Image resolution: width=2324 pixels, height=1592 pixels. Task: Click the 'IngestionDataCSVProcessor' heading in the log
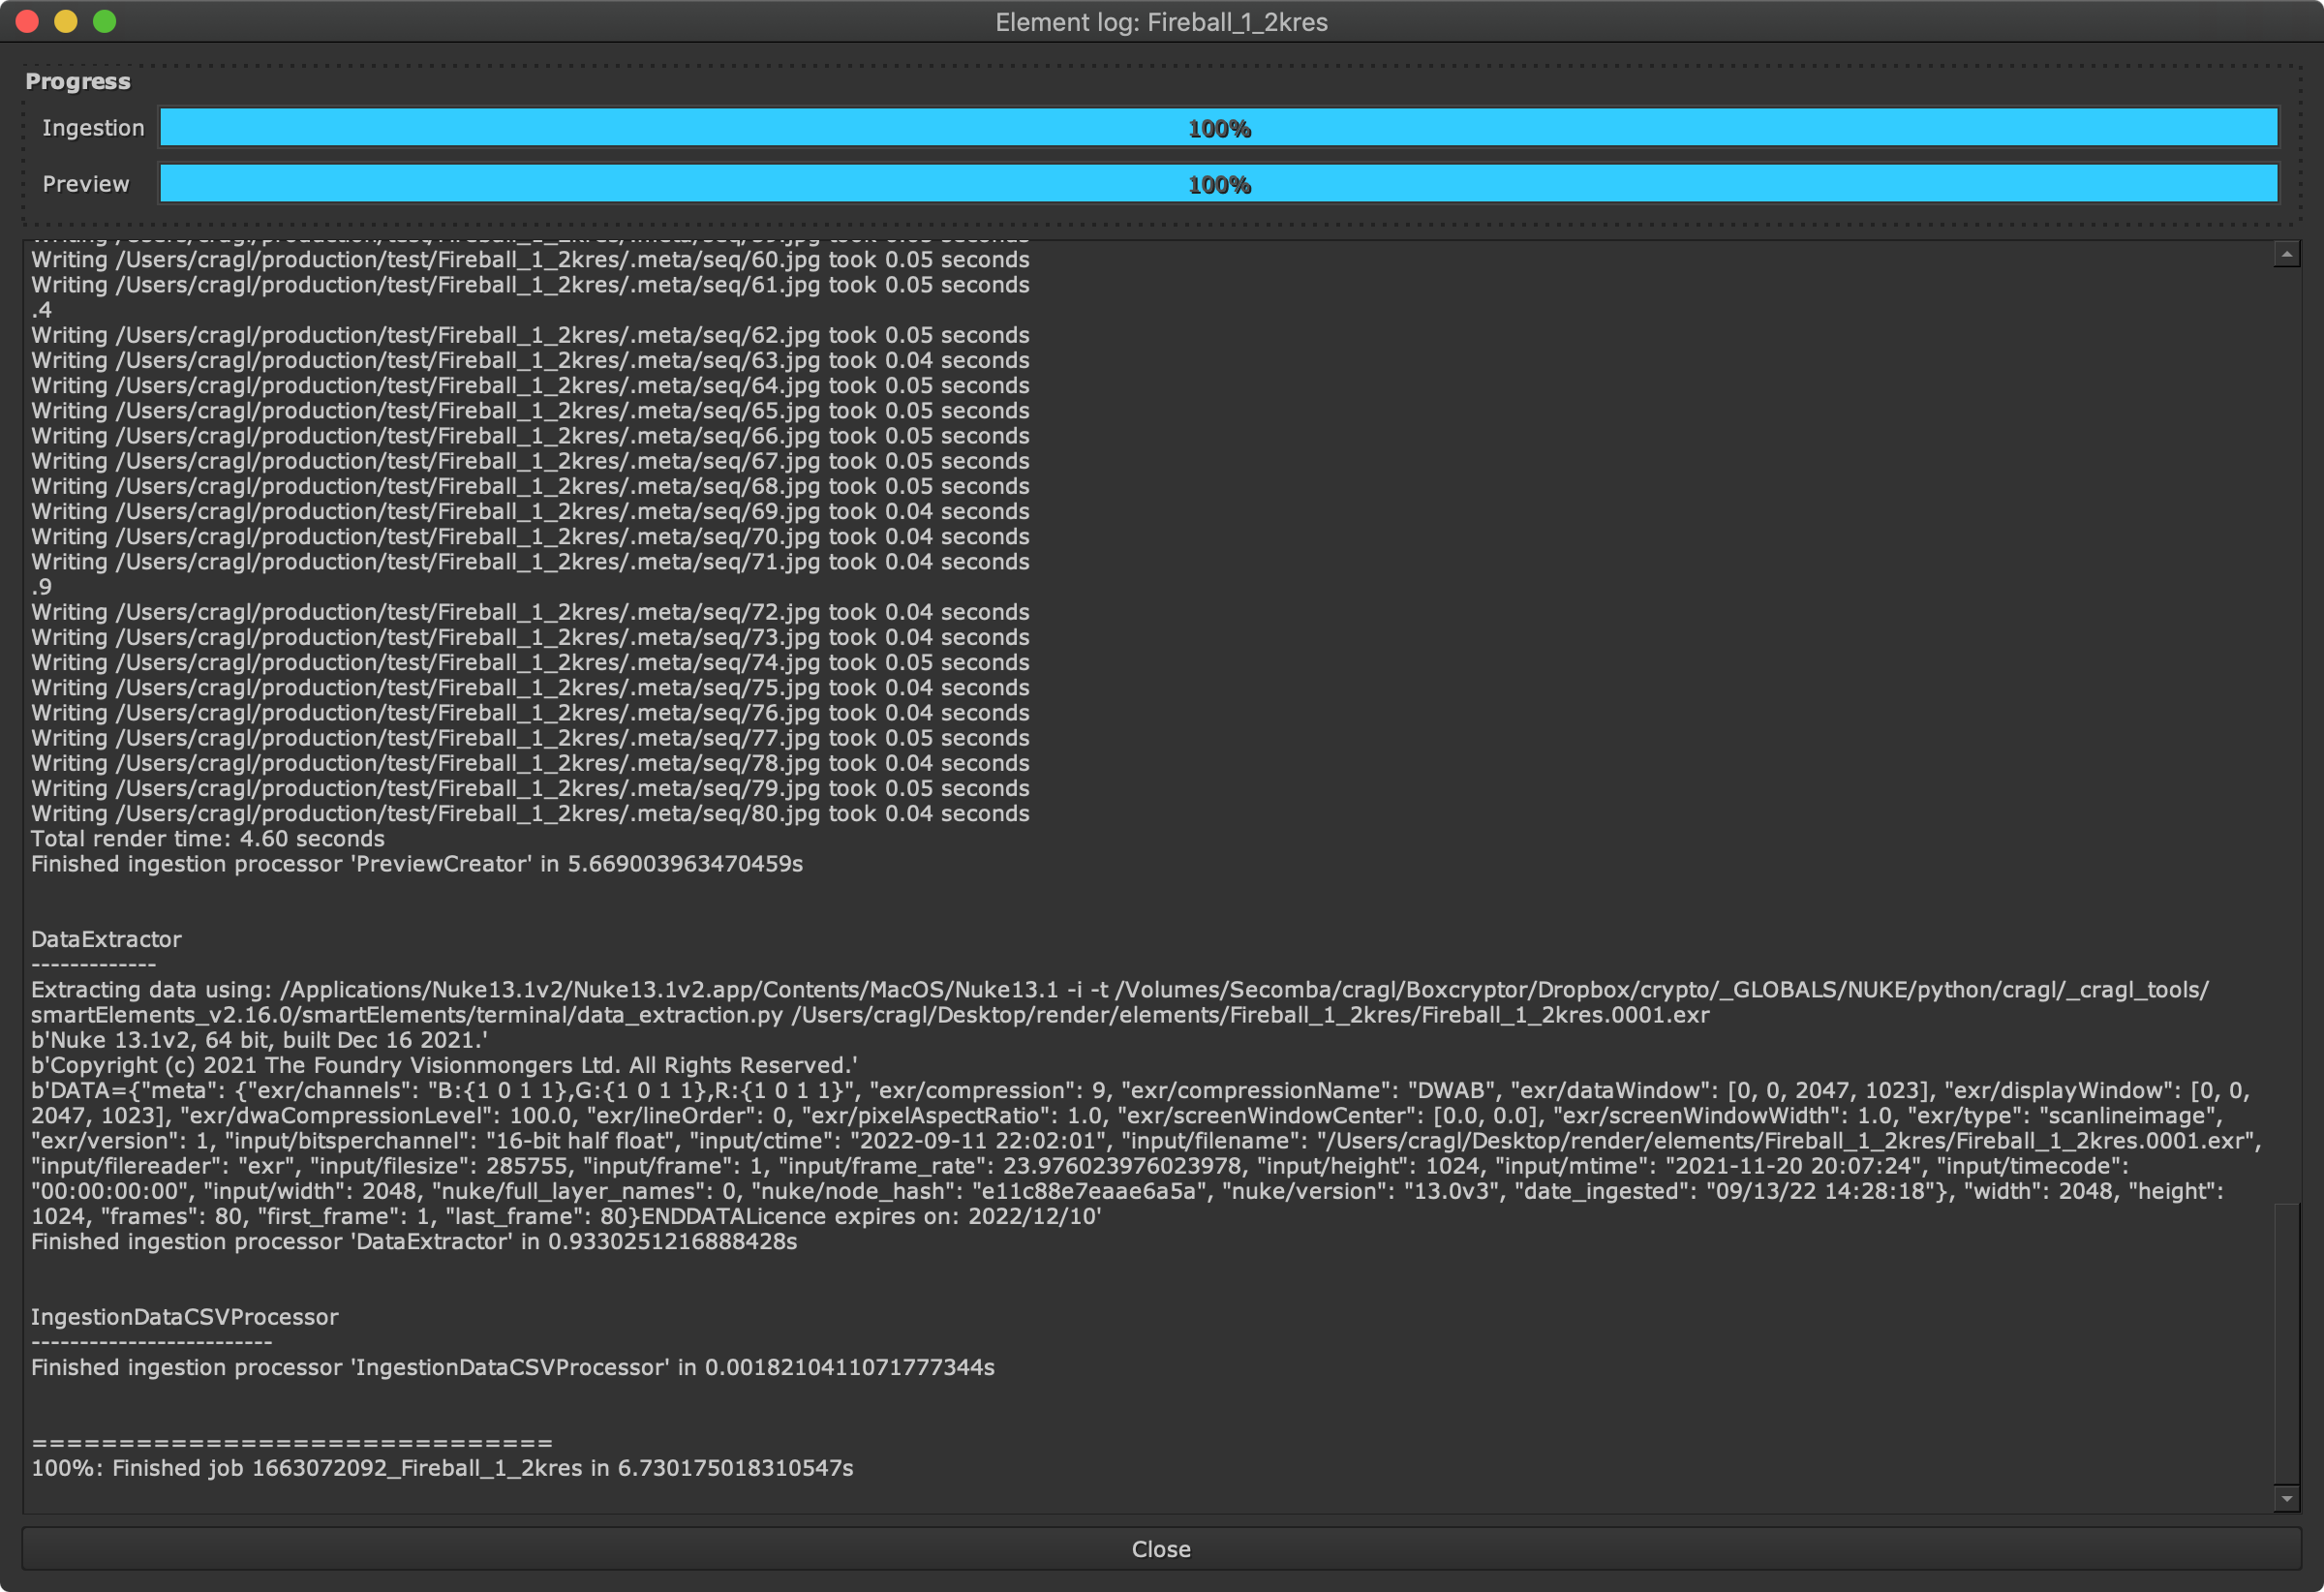(x=184, y=1317)
